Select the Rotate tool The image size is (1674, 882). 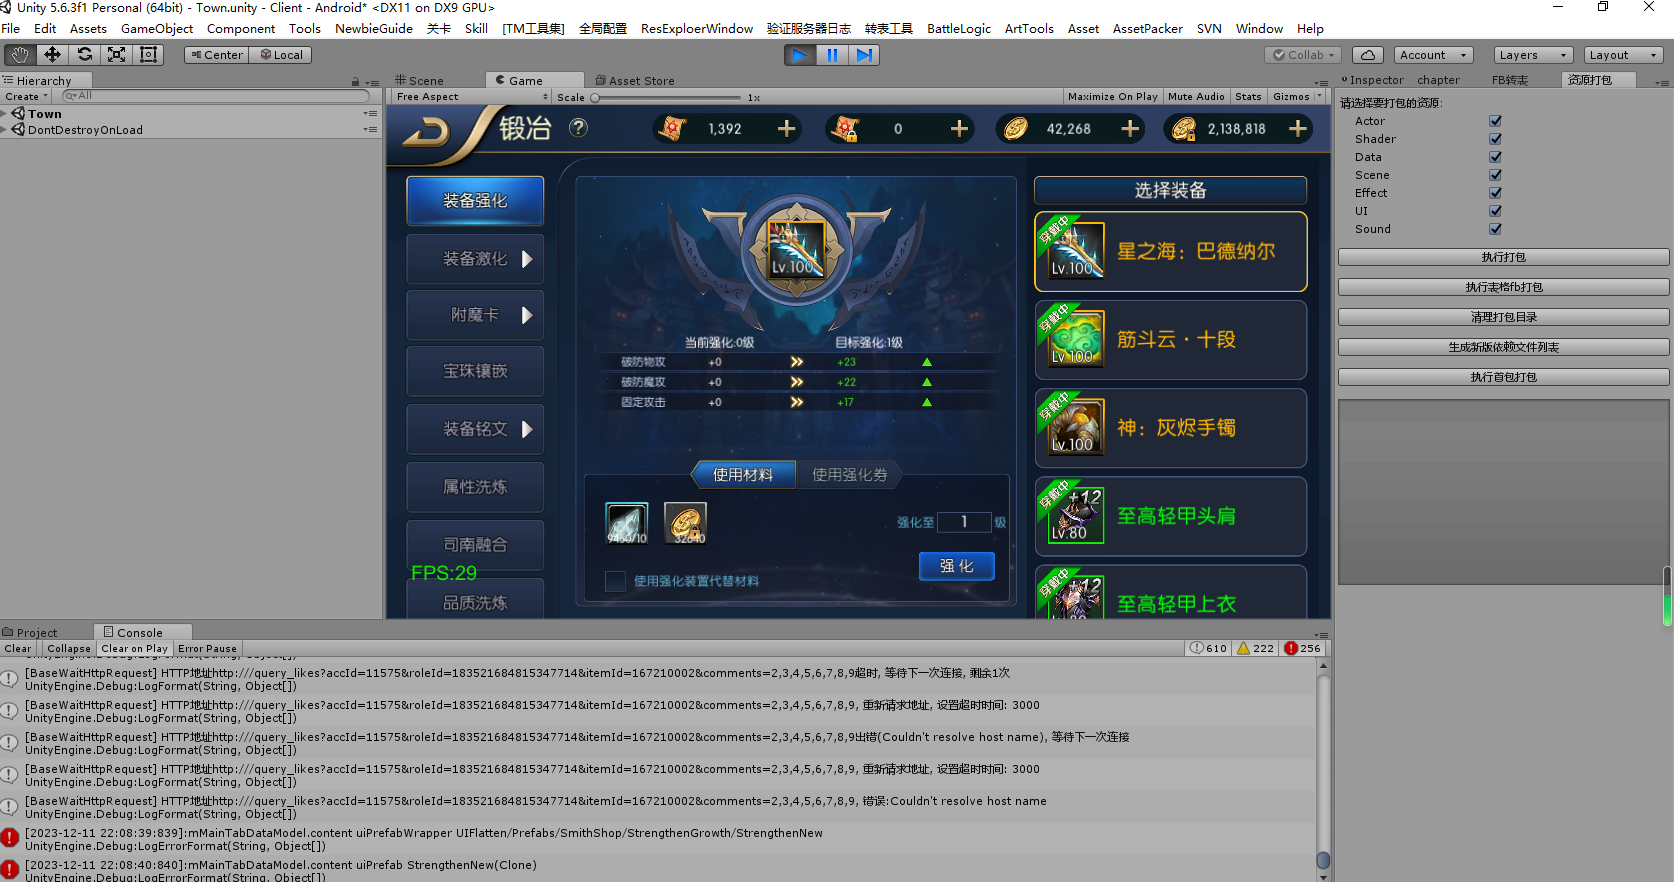click(x=85, y=55)
